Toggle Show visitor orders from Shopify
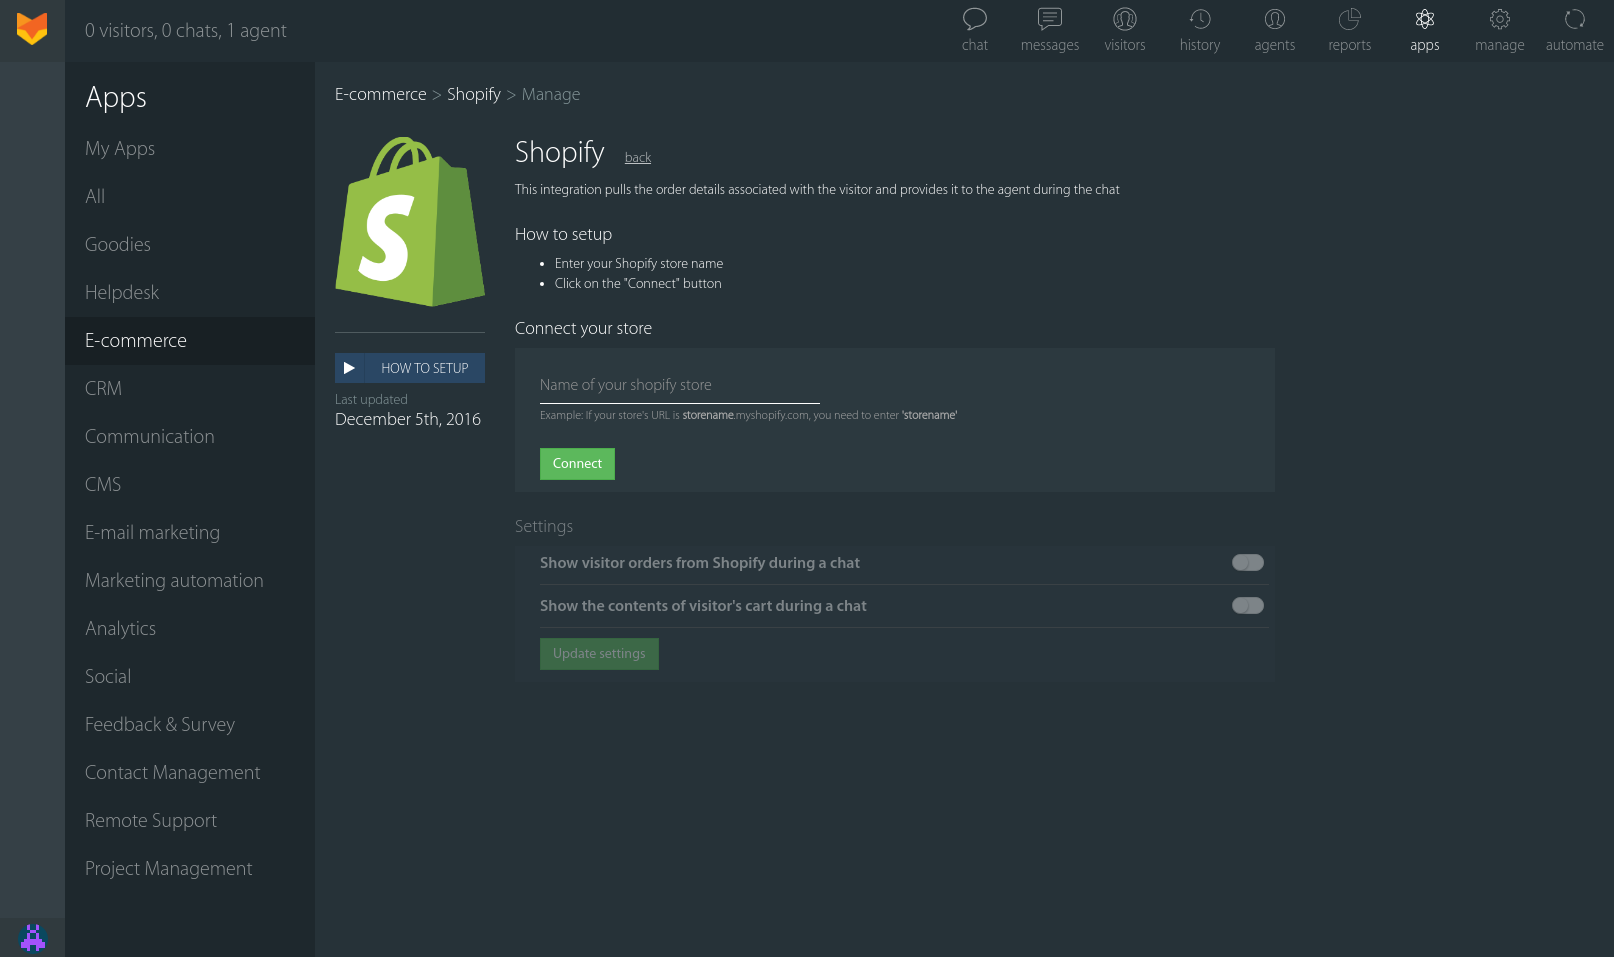This screenshot has height=957, width=1614. [x=1247, y=563]
